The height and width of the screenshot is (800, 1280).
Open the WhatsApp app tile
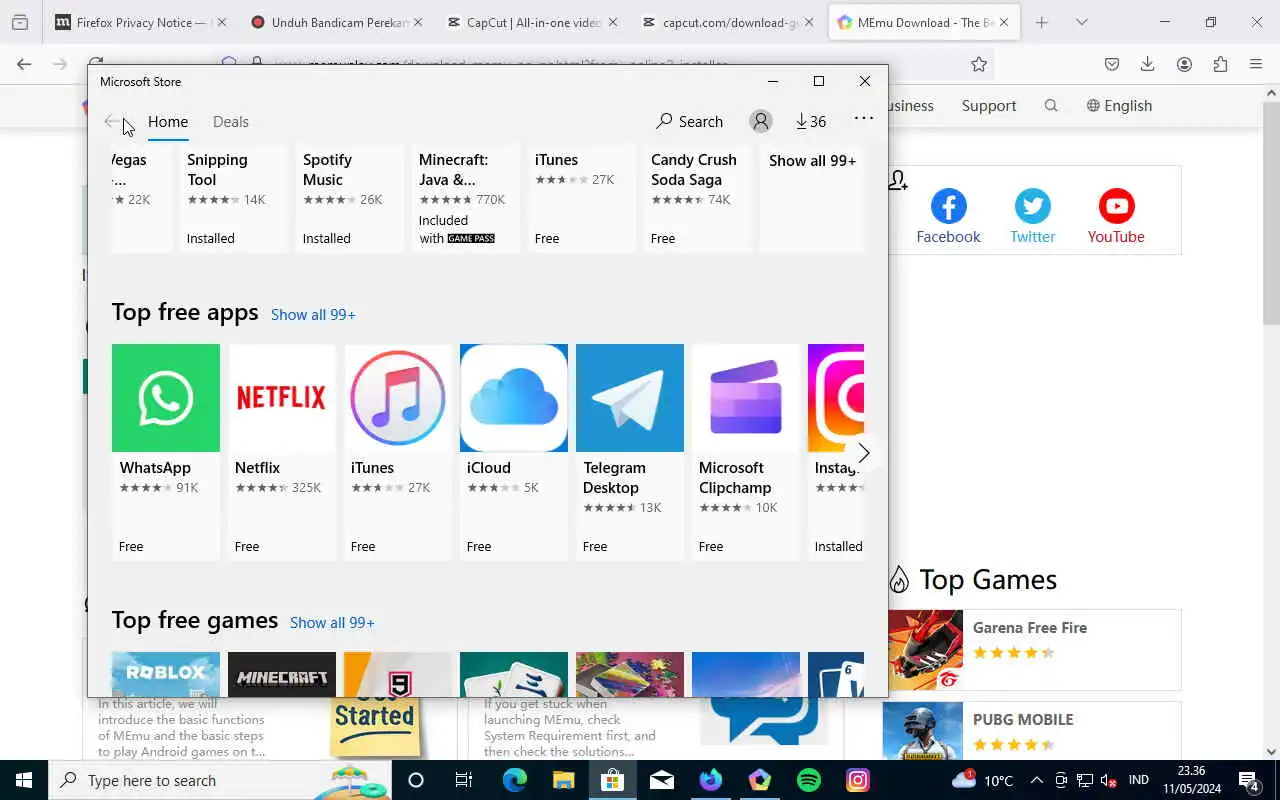pos(166,452)
